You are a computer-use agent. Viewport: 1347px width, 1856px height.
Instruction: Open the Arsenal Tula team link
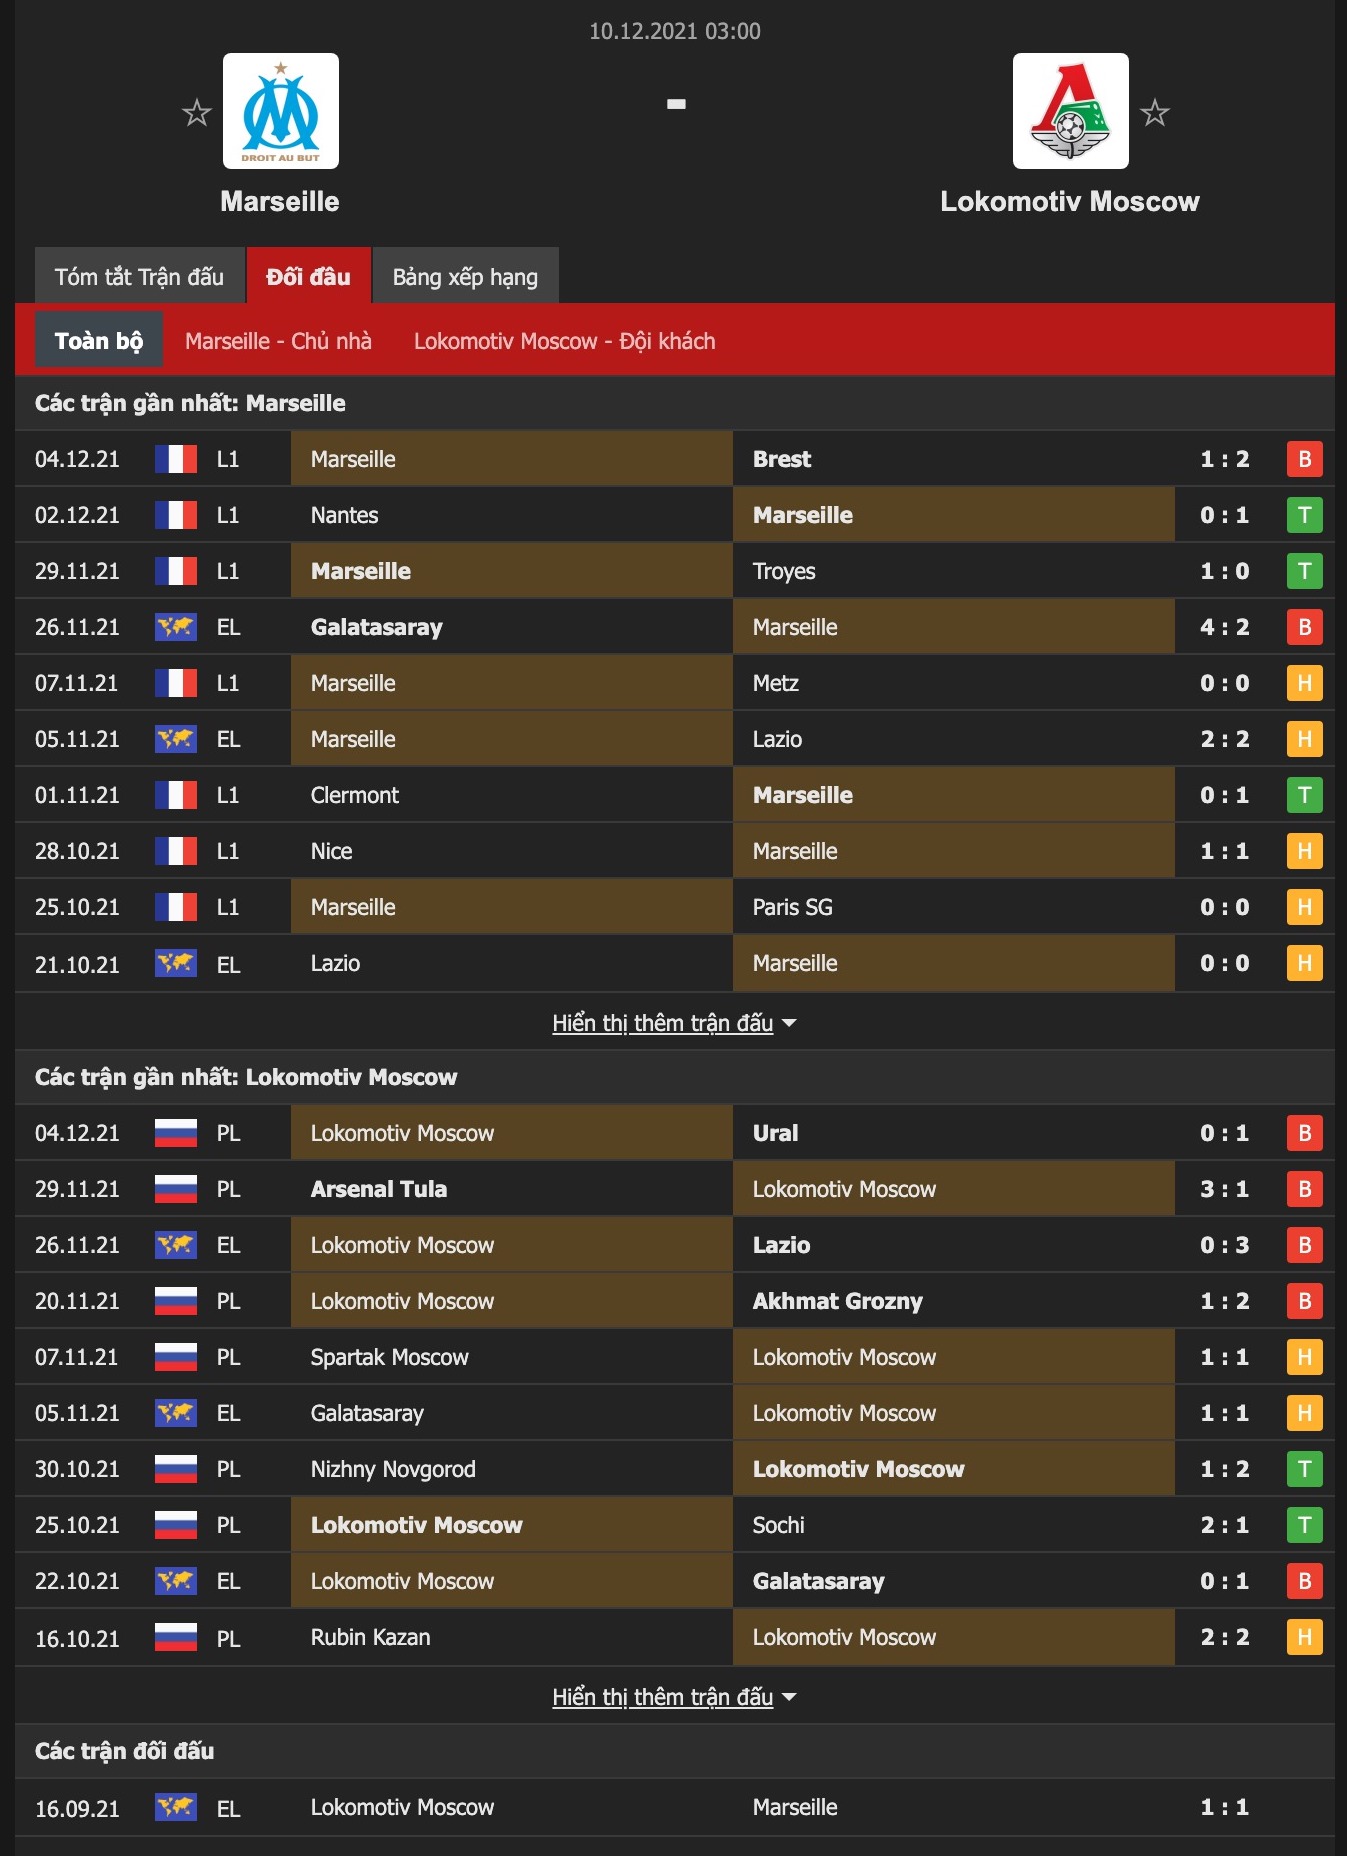(x=379, y=1189)
